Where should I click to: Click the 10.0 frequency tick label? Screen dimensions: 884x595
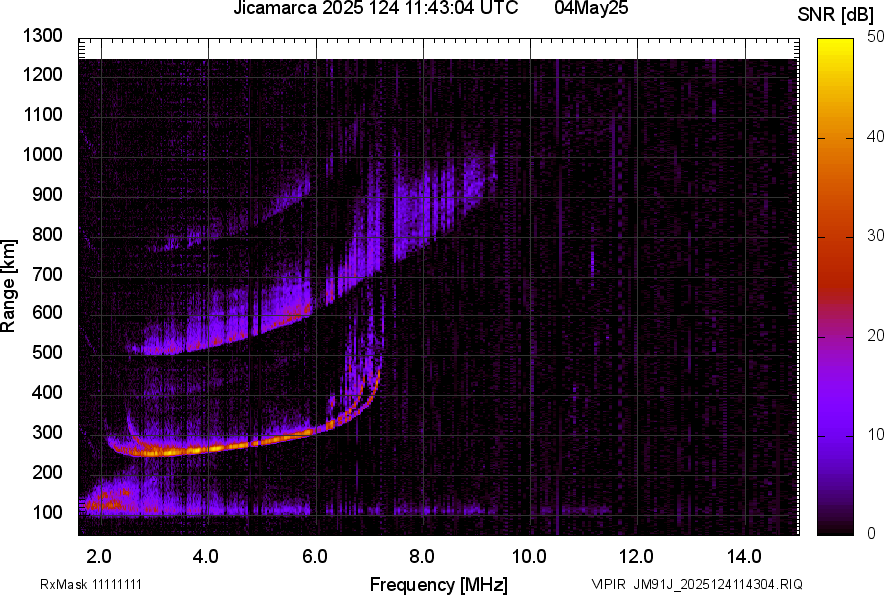529,557
